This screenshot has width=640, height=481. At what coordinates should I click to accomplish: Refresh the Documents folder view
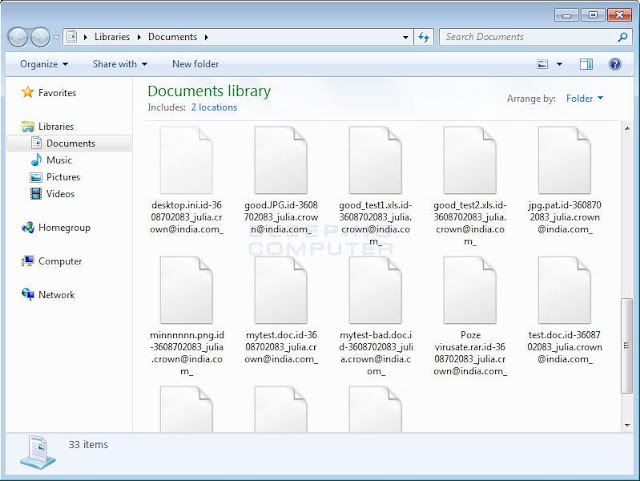tap(423, 37)
